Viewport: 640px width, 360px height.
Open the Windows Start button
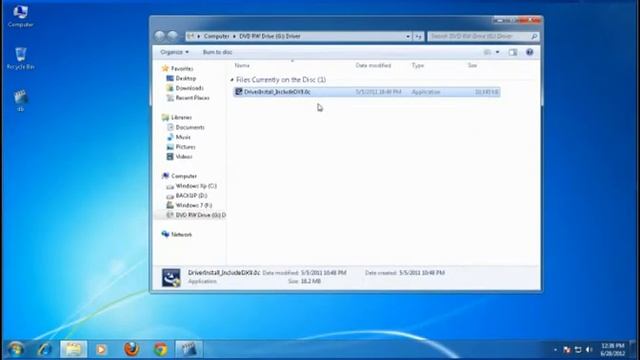point(16,349)
